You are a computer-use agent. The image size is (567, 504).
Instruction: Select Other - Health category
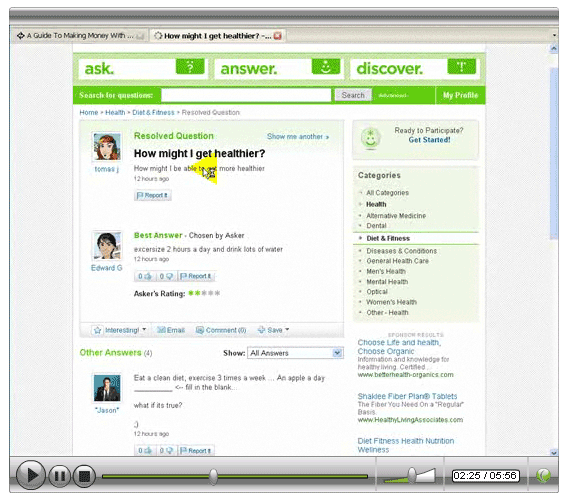click(x=387, y=312)
